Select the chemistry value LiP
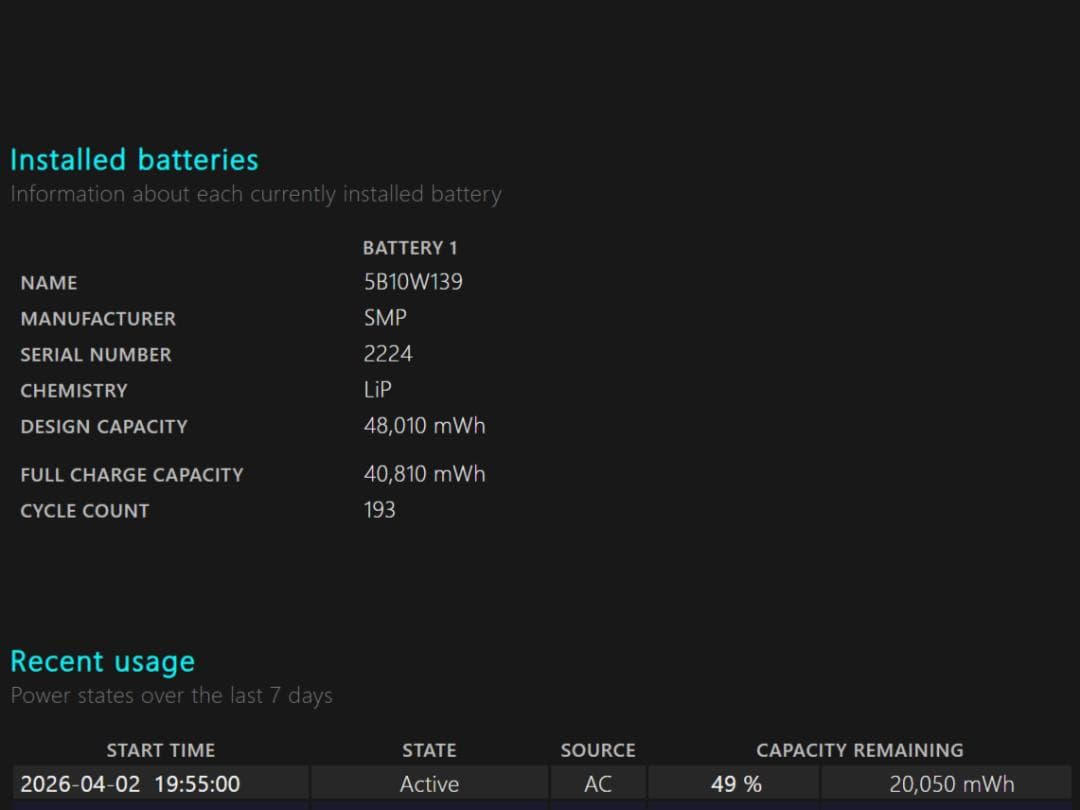This screenshot has height=810, width=1080. coord(377,389)
